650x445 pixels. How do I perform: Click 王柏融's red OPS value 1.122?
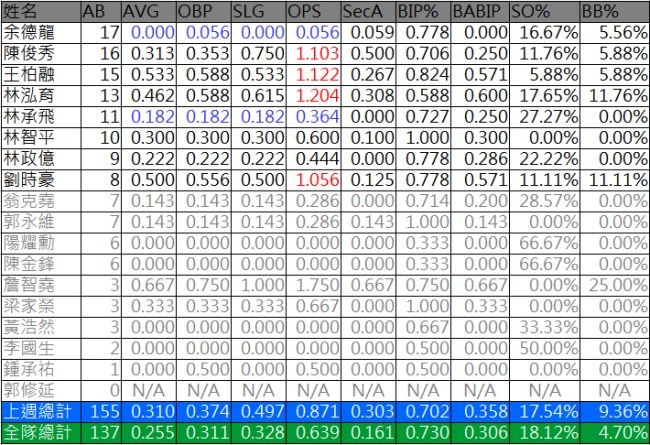[318, 75]
